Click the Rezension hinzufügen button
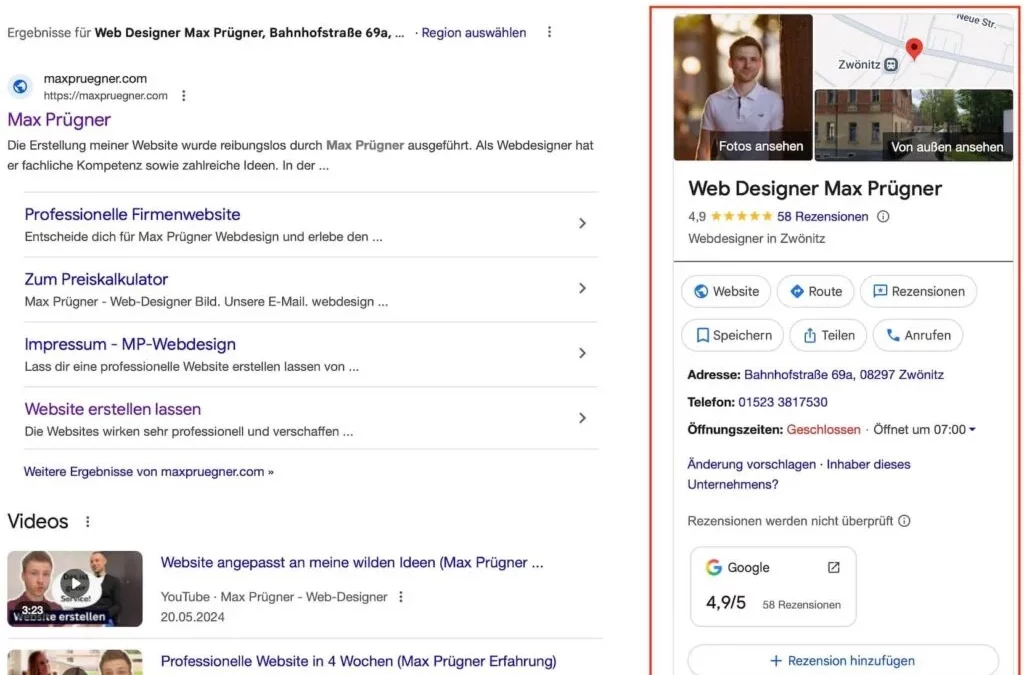Viewport: 1024px width, 675px height. point(842,660)
